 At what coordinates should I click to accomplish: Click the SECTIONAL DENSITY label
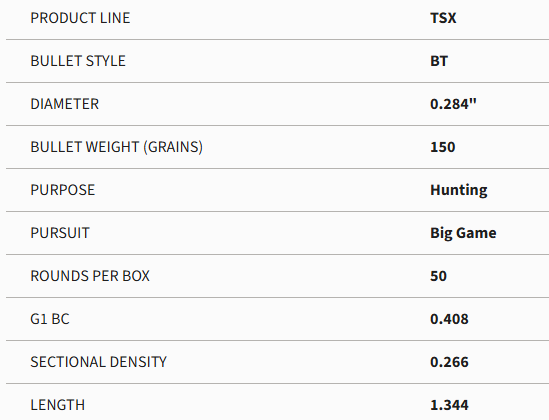pyautogui.click(x=98, y=362)
